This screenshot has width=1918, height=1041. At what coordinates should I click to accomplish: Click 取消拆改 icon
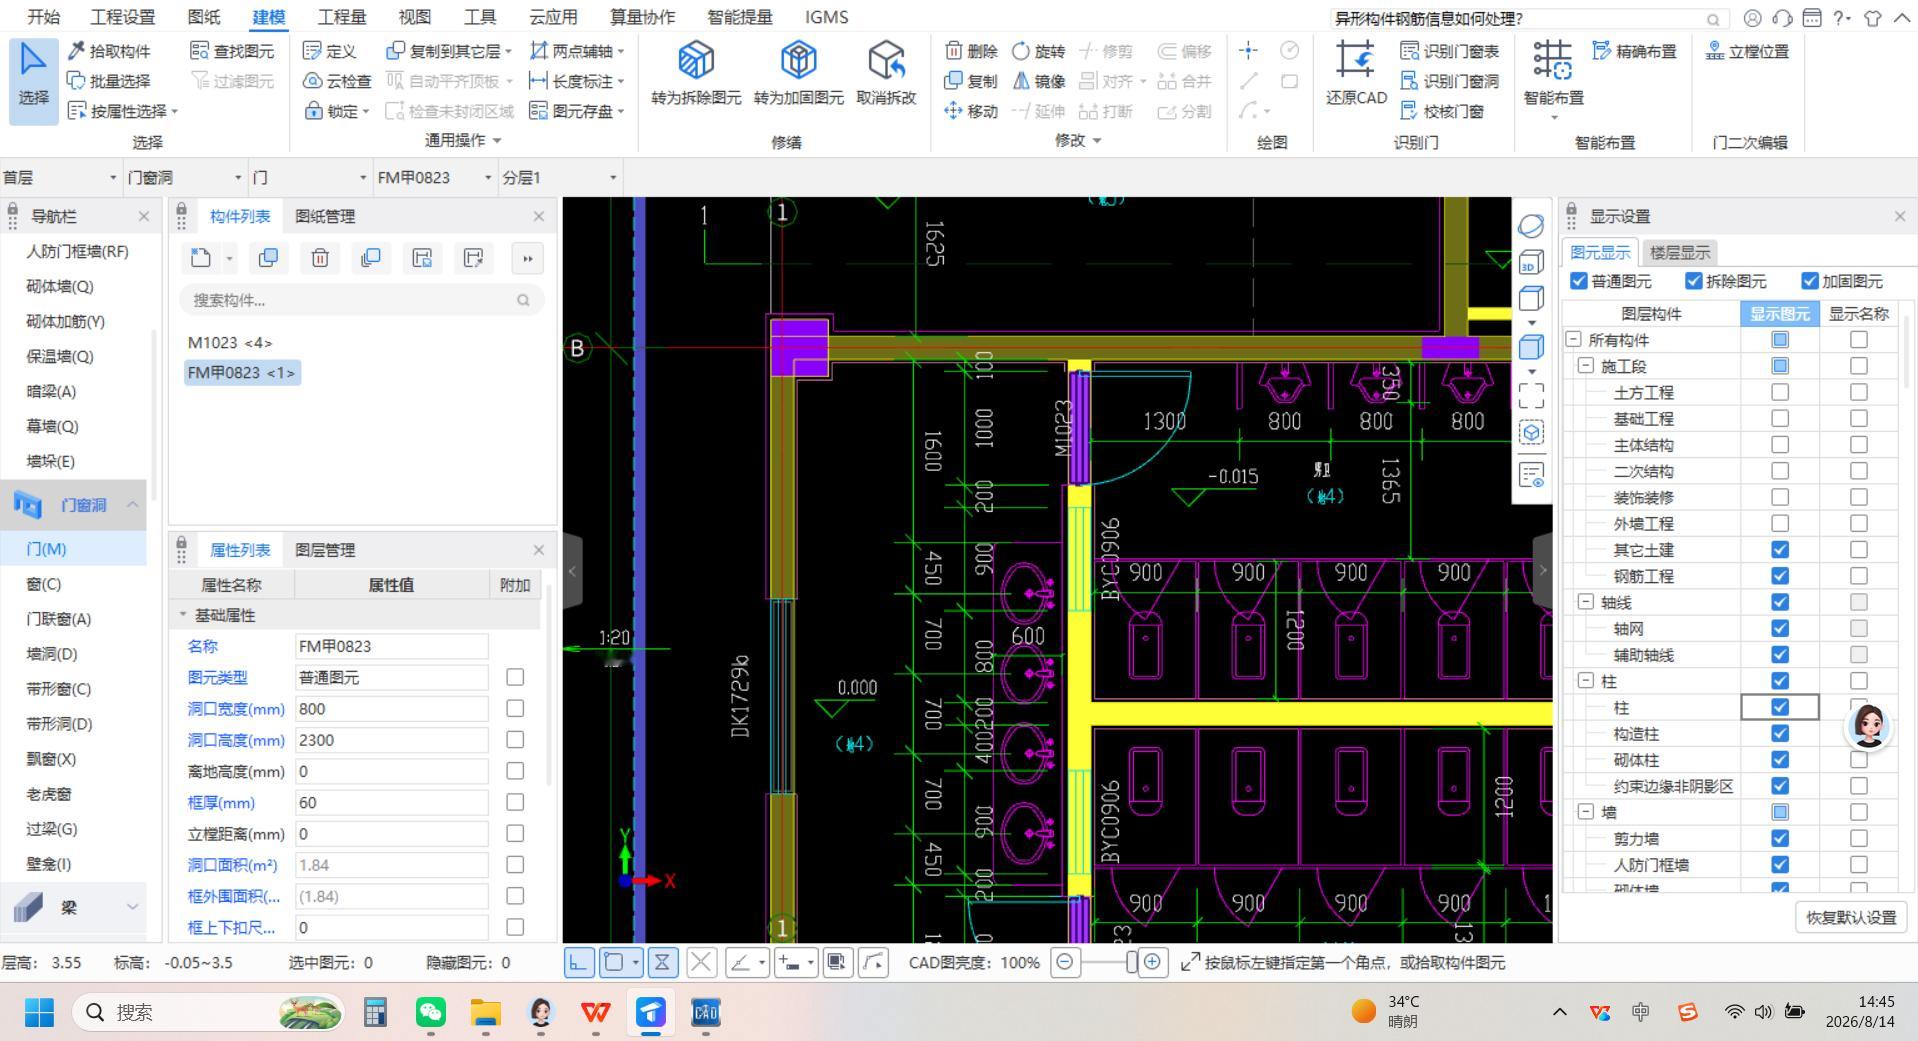(886, 60)
